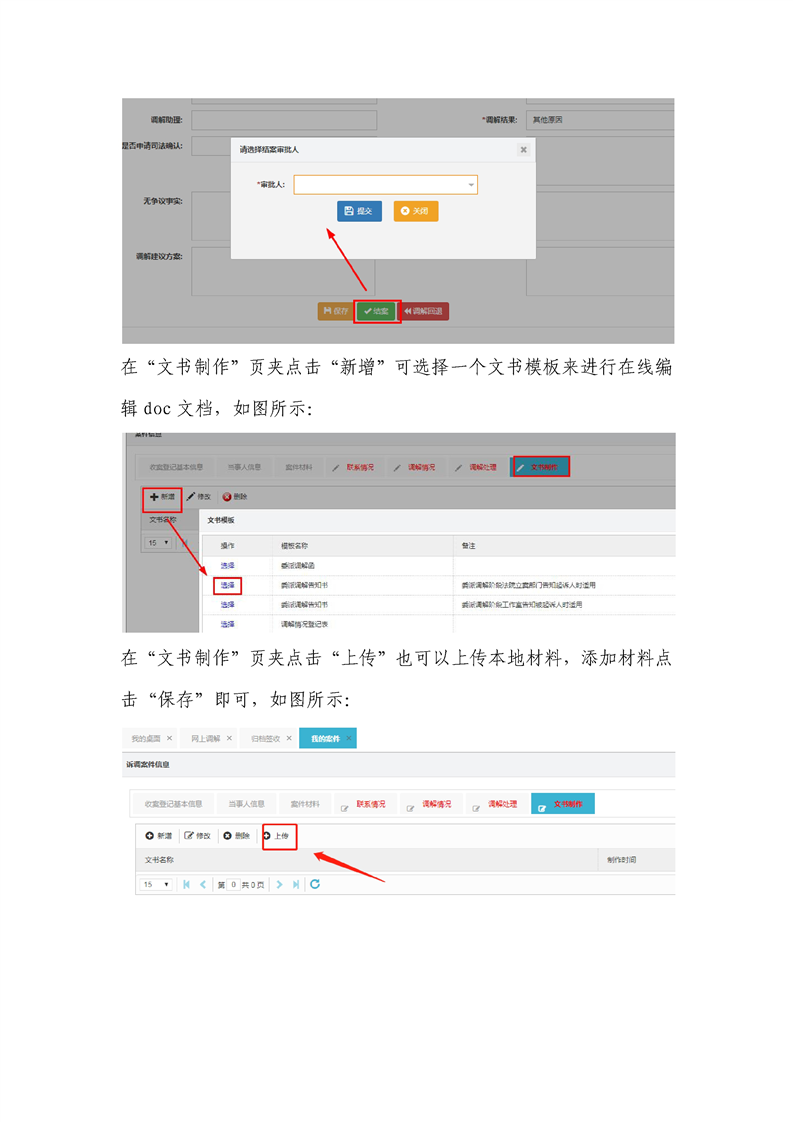
Task: Click the 上传 upload button
Action: tap(276, 836)
